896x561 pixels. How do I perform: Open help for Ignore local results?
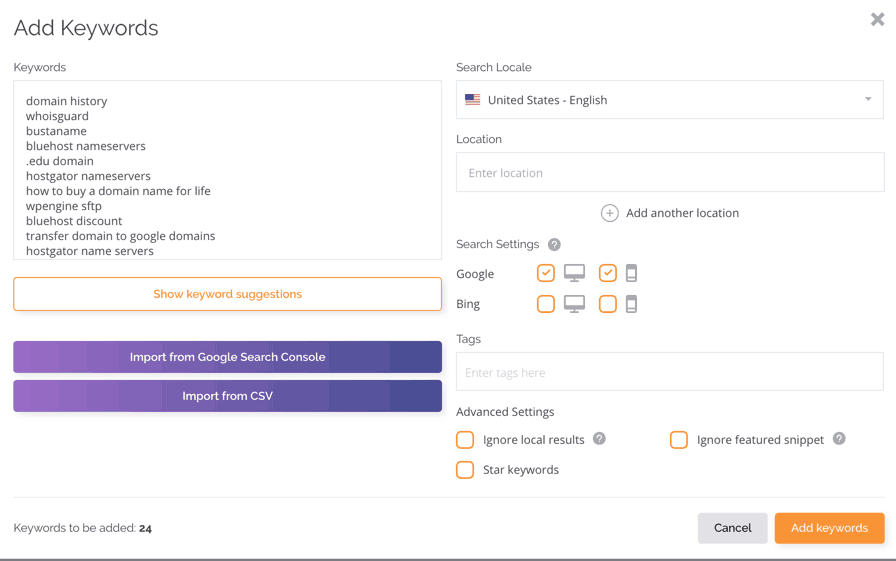pyautogui.click(x=599, y=439)
